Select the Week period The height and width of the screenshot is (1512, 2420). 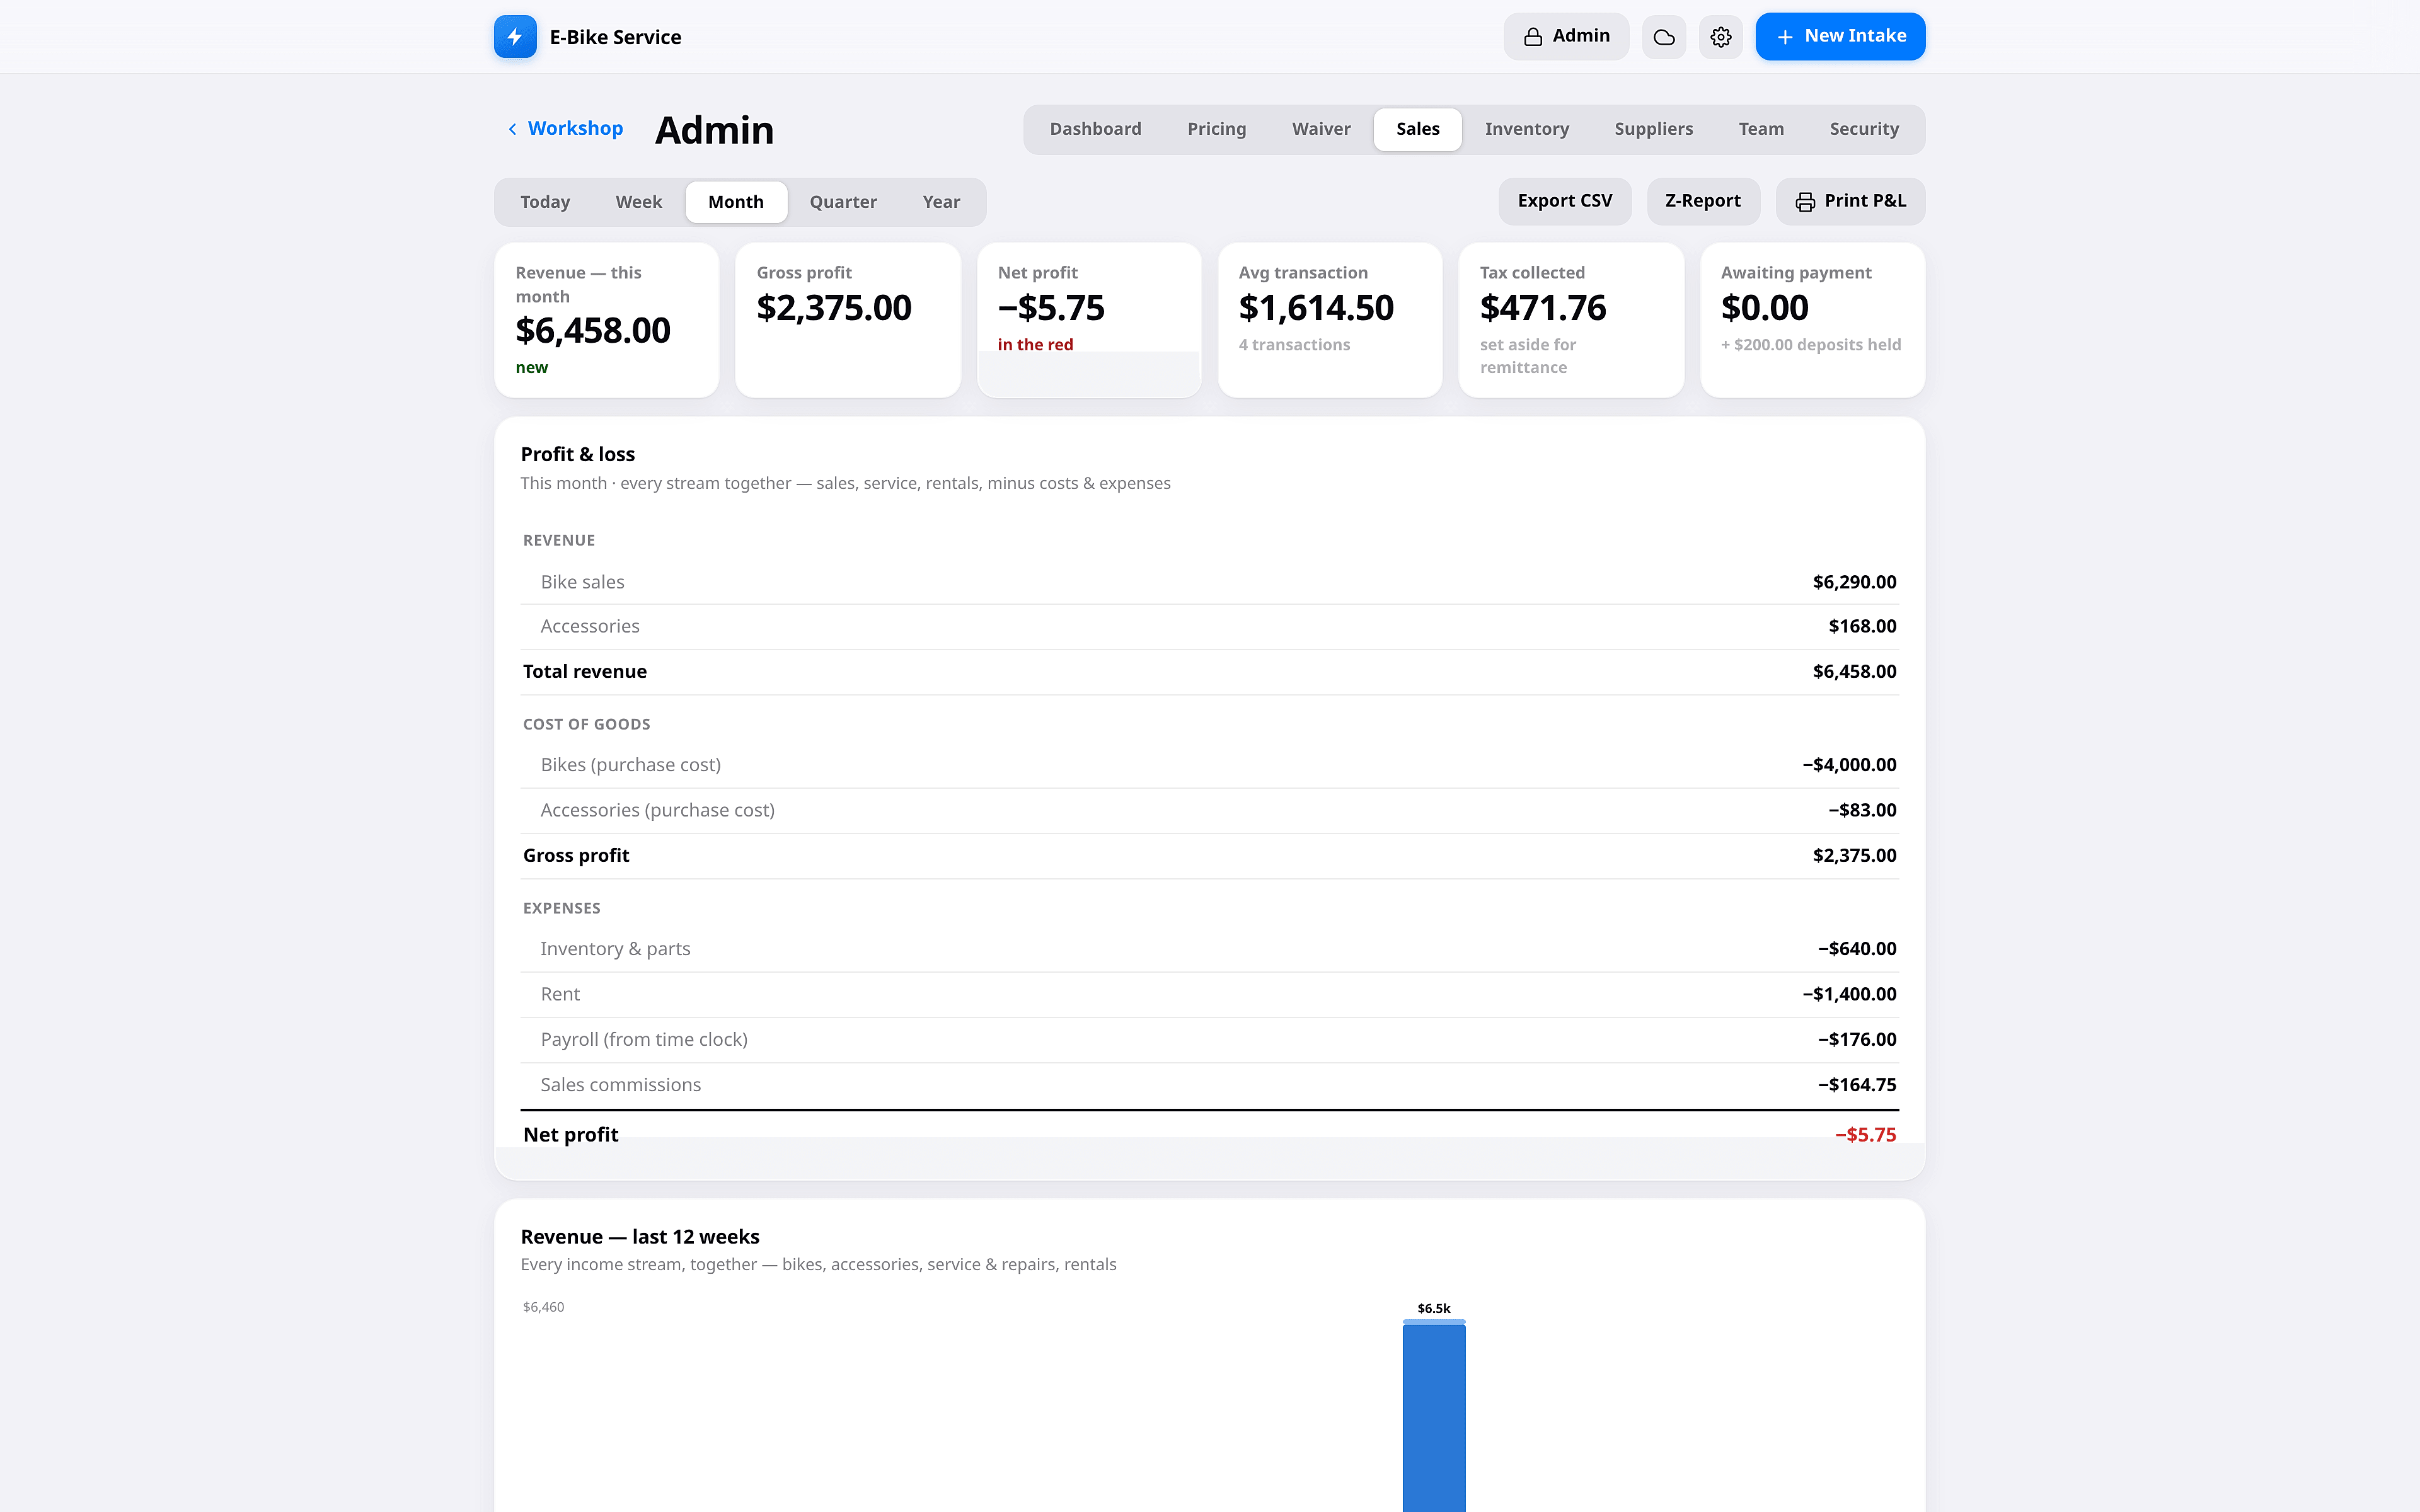638,202
